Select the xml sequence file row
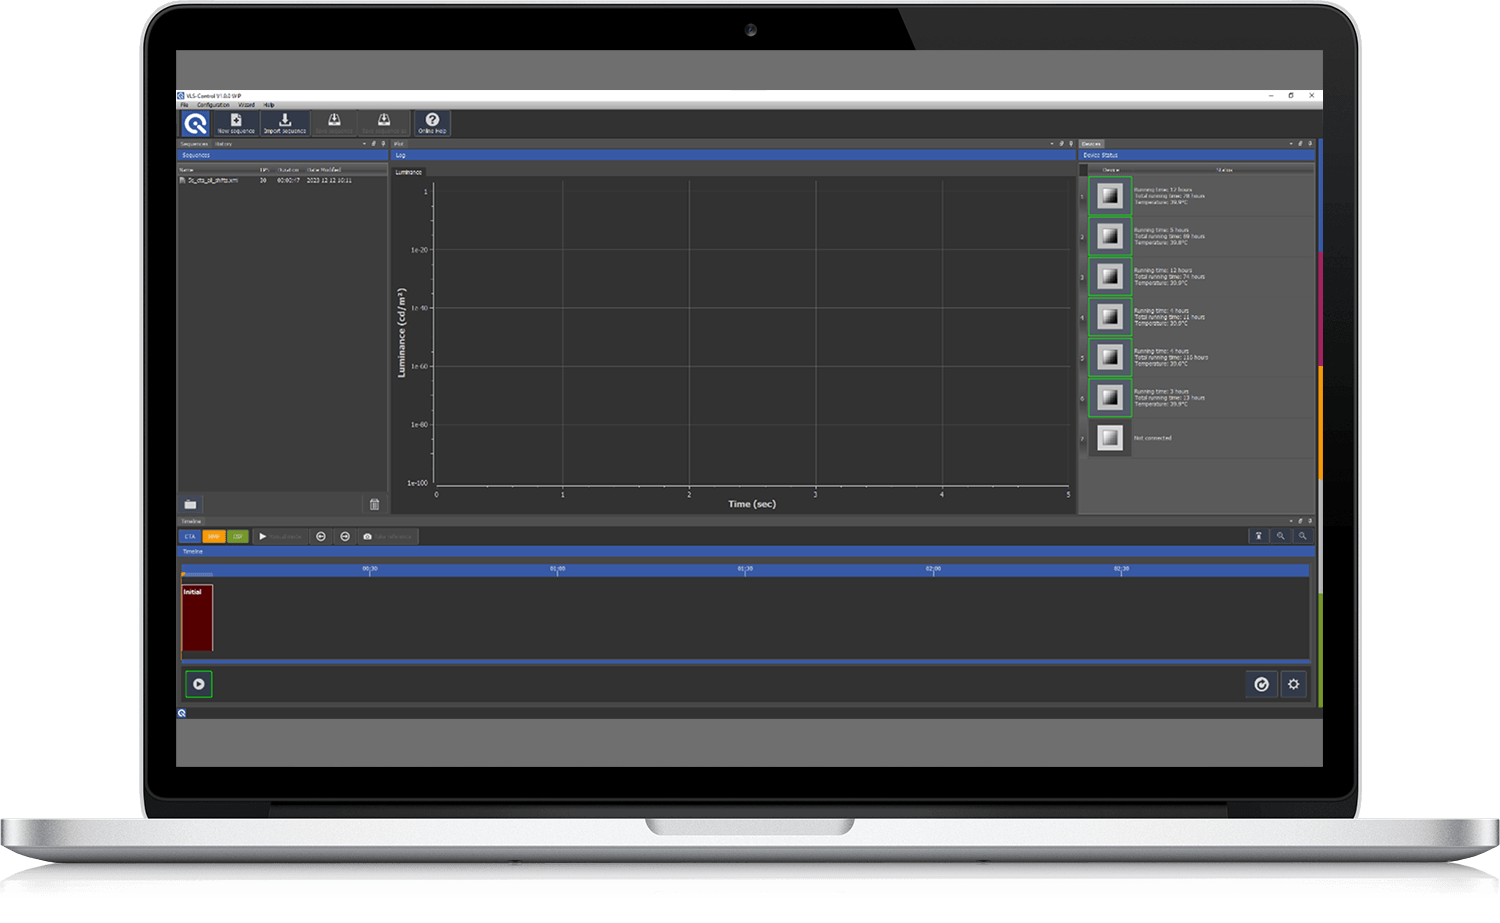1500x923 pixels. click(x=282, y=180)
